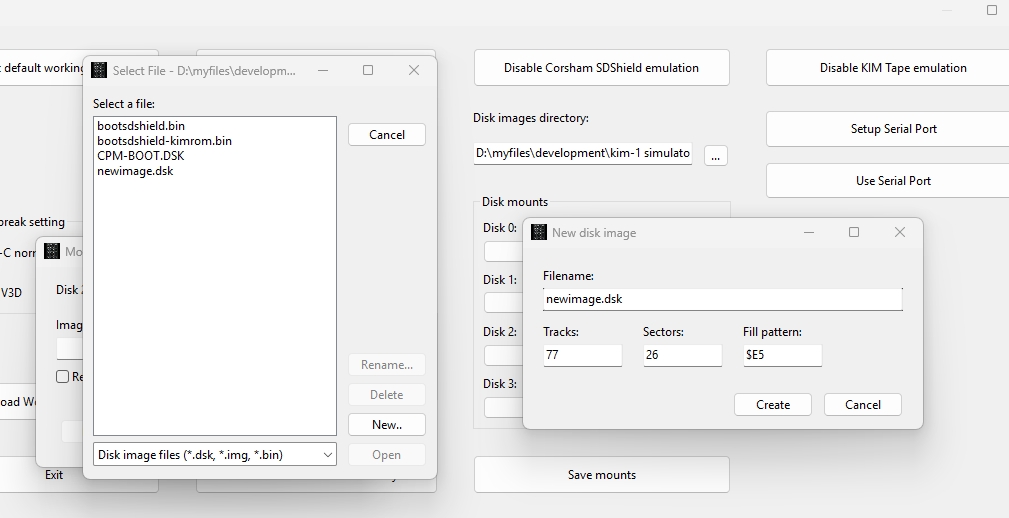This screenshot has width=1009, height=518.
Task: Focus the Tracks input field
Action: click(582, 354)
